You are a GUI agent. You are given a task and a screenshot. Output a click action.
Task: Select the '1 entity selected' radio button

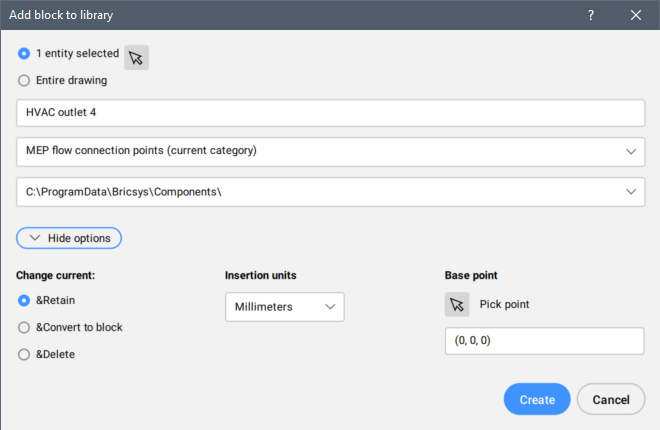tap(24, 54)
